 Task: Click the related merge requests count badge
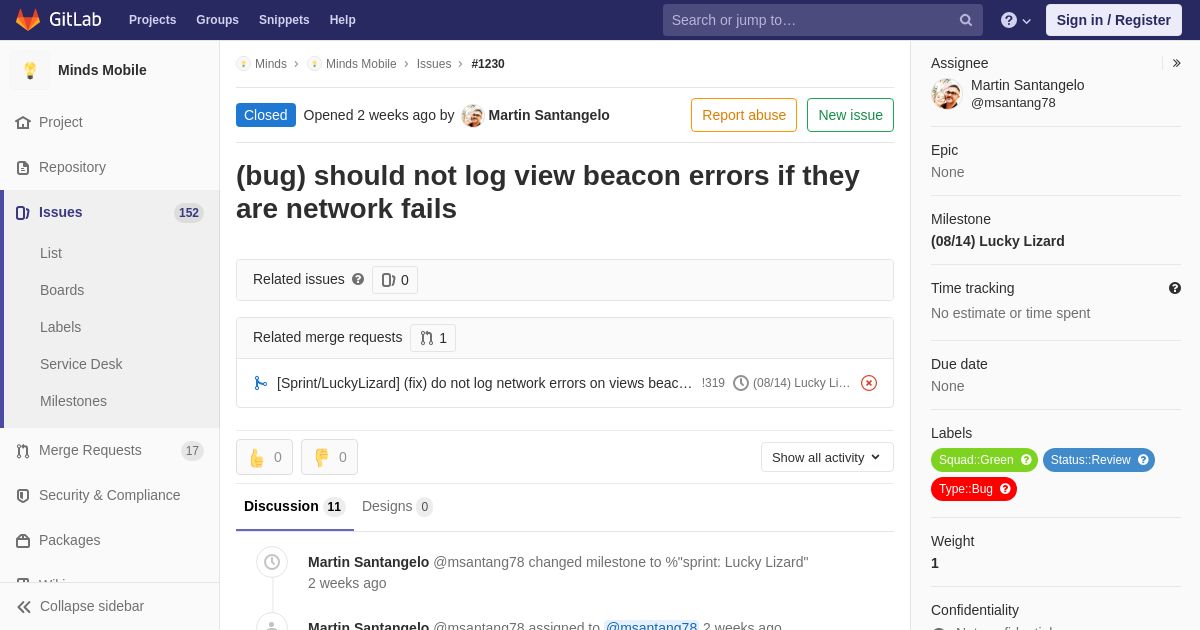tap(433, 338)
